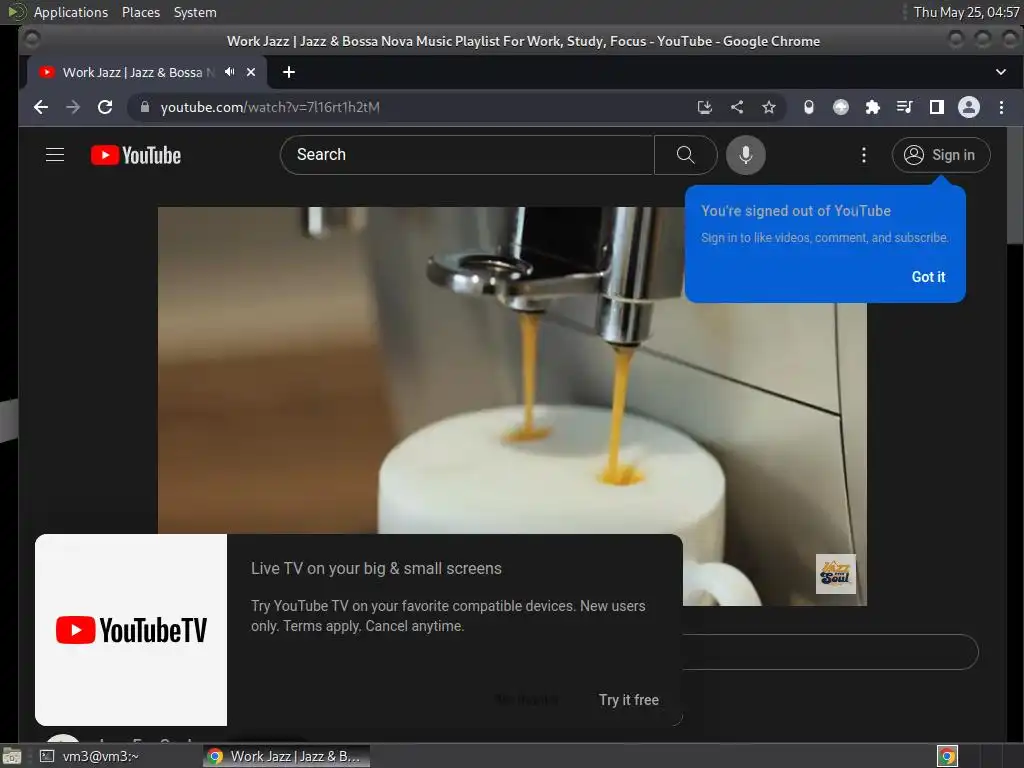The image size is (1024, 768).
Task: Go to YouTube home via logo
Action: pyautogui.click(x=136, y=155)
